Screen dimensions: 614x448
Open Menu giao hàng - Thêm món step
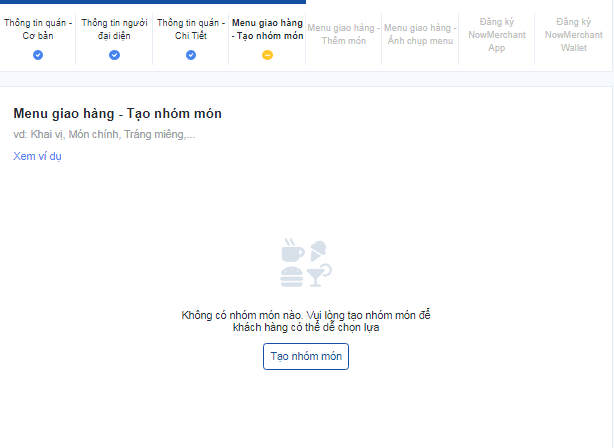point(344,34)
